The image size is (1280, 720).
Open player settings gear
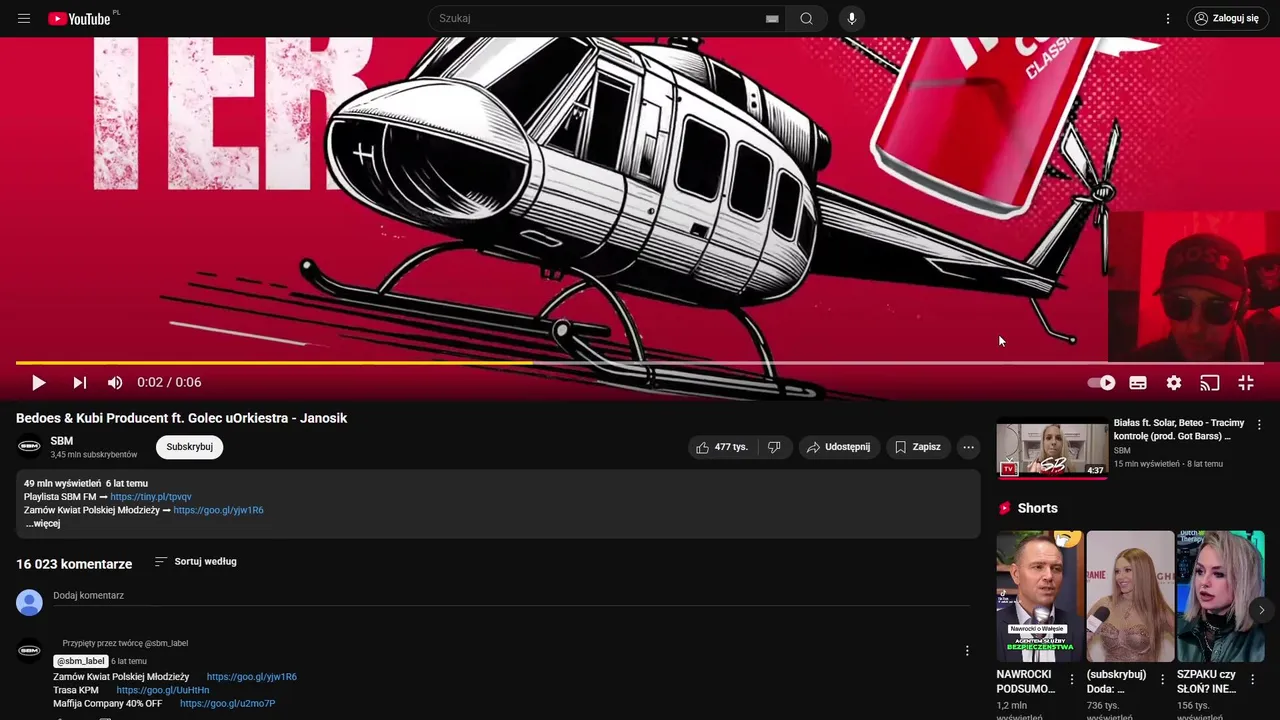1174,382
